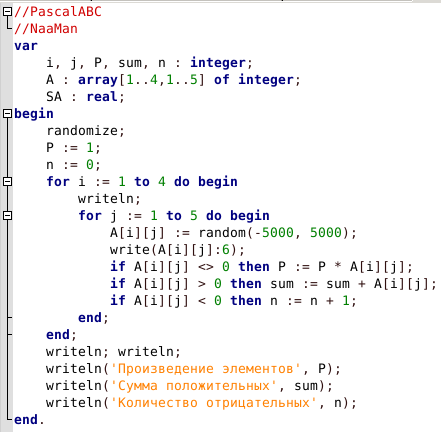
Task: Collapse the //PascalABC comment block fold marker
Action: (x=7, y=12)
